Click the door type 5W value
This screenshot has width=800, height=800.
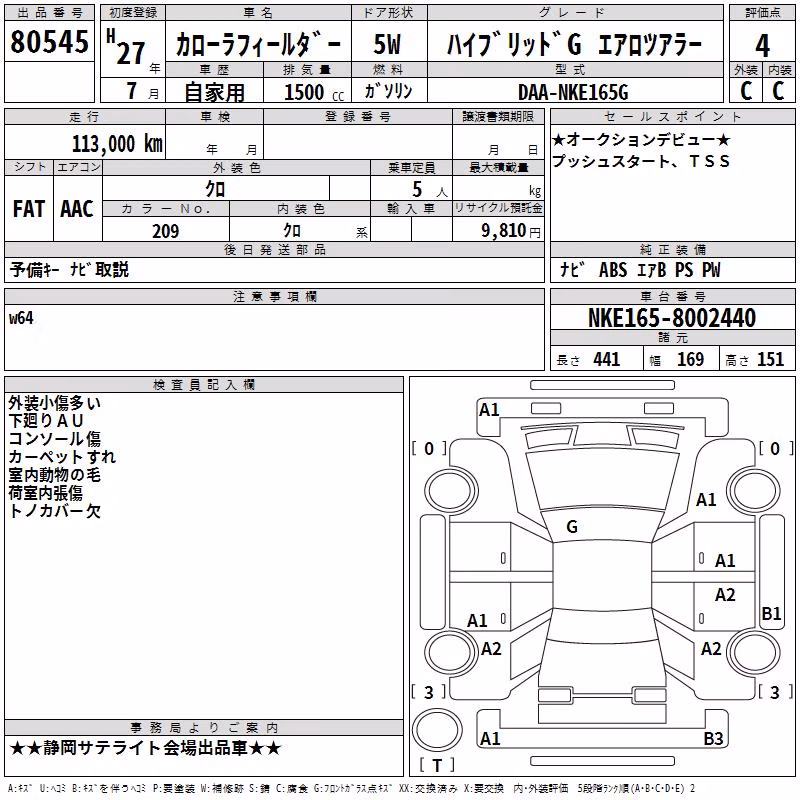388,44
